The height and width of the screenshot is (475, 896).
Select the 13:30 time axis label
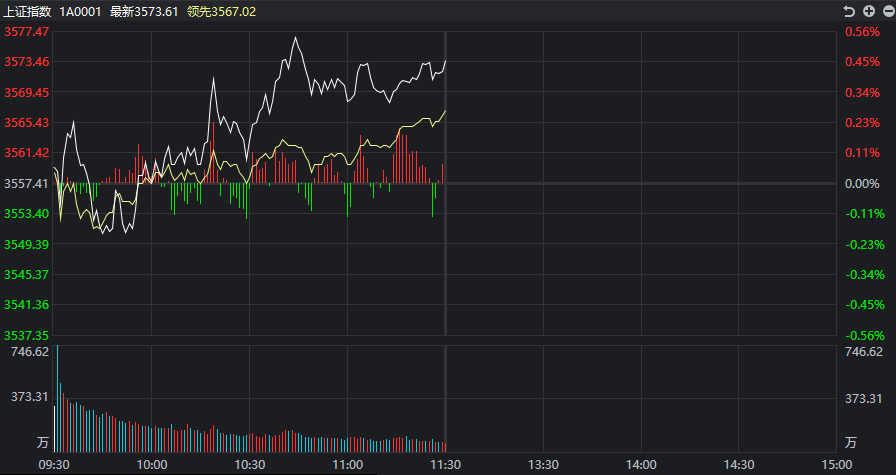[x=543, y=465]
